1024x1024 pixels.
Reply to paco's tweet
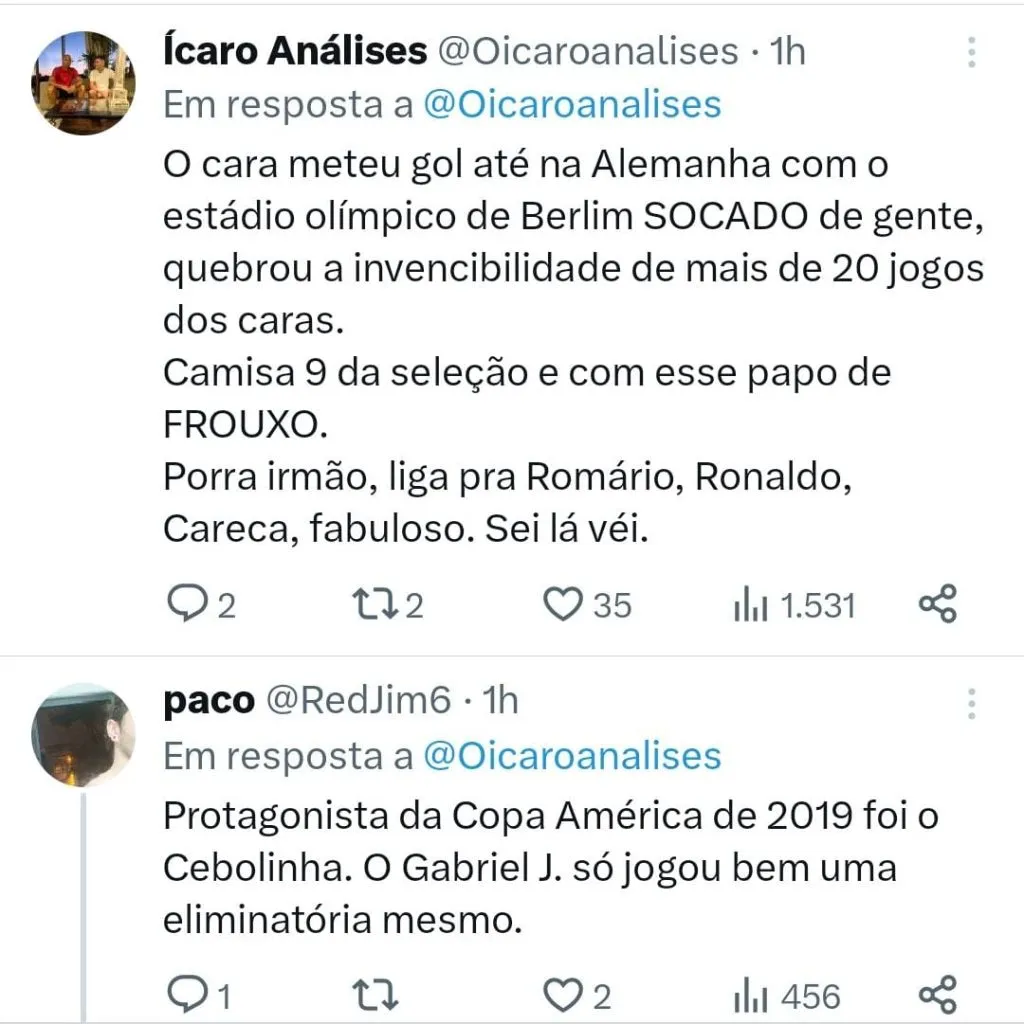pyautogui.click(x=187, y=995)
